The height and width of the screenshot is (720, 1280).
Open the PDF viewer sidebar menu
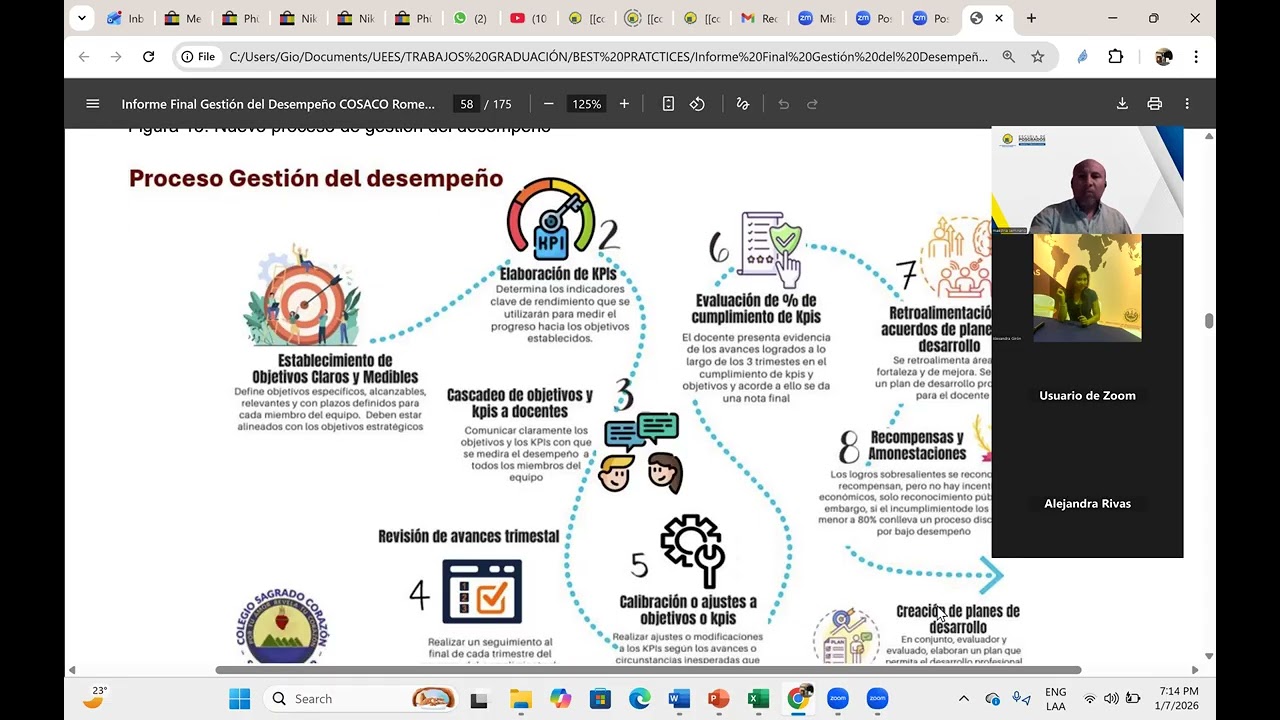[x=93, y=104]
